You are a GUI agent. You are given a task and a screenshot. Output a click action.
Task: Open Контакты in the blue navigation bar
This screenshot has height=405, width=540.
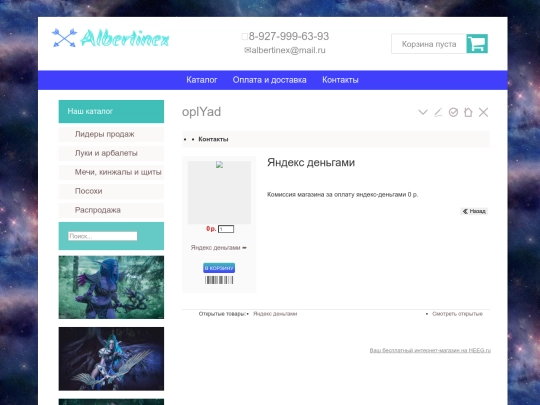pyautogui.click(x=340, y=80)
